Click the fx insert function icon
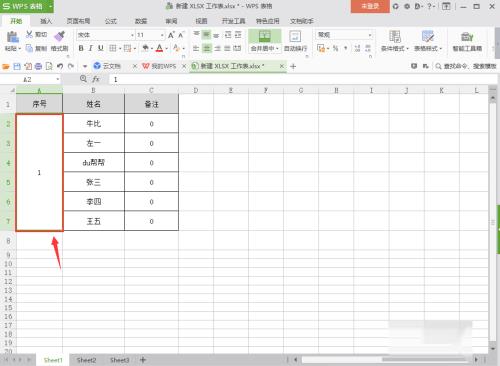The height and width of the screenshot is (366, 500). pyautogui.click(x=96, y=79)
